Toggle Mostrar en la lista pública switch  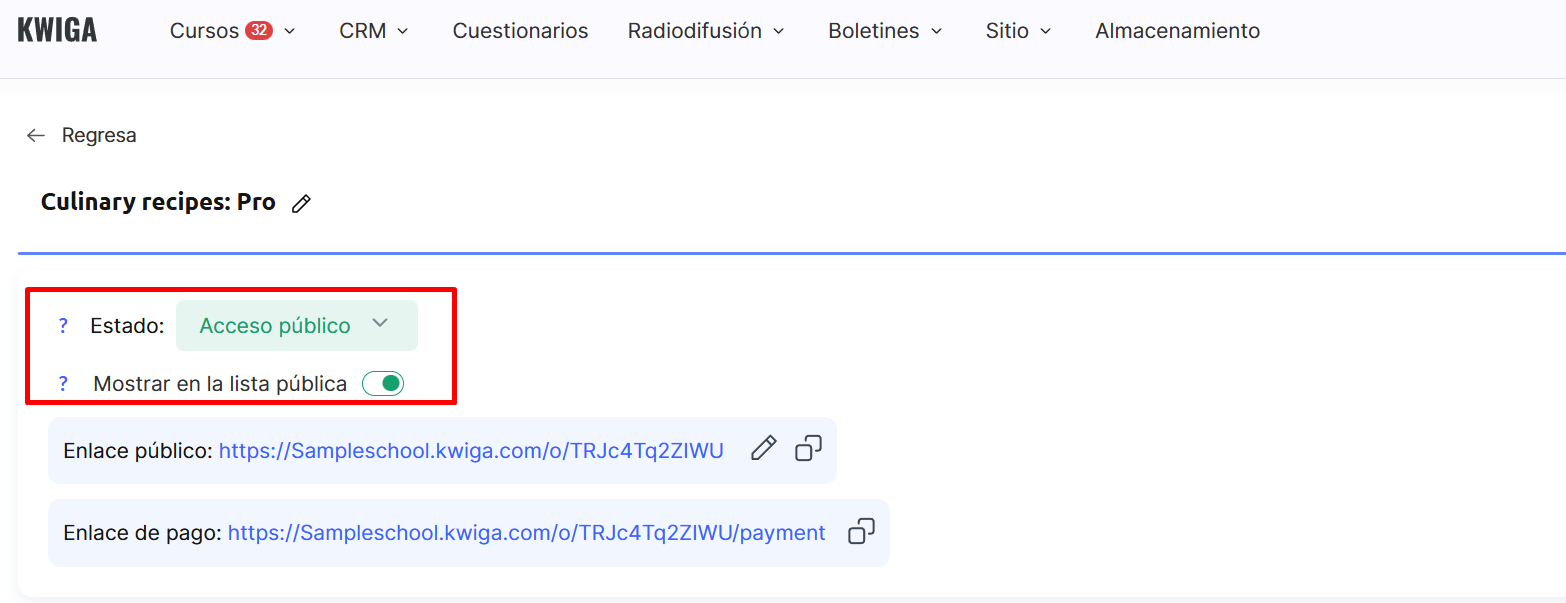383,384
